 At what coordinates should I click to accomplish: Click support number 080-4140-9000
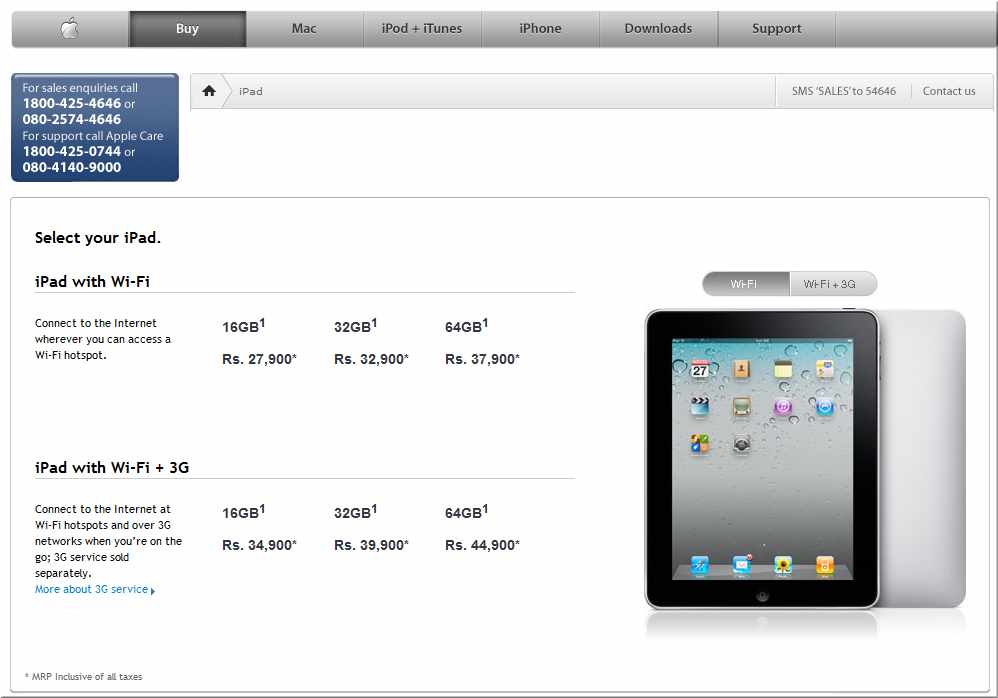click(x=71, y=167)
